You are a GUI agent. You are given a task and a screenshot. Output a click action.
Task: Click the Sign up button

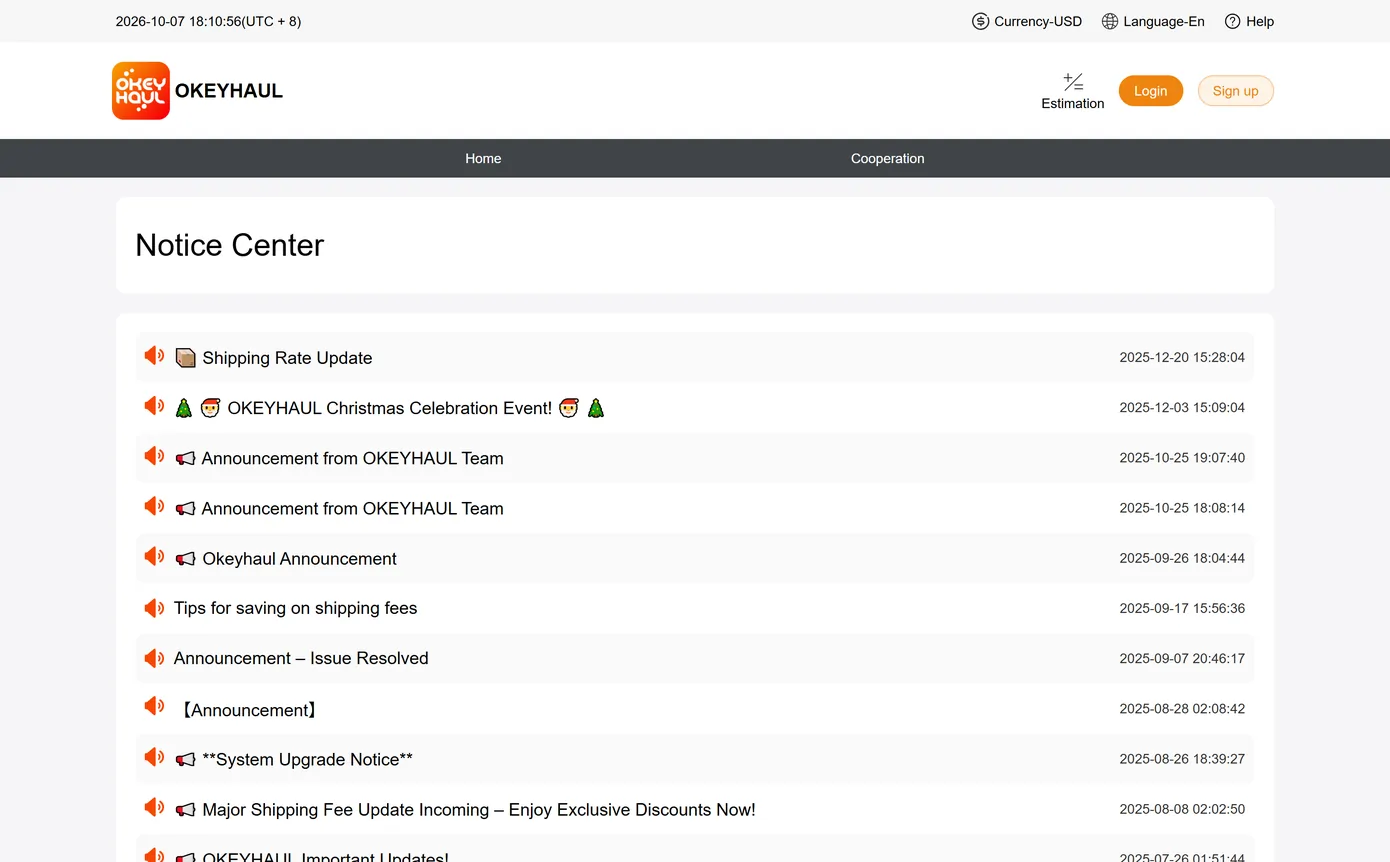[1236, 91]
